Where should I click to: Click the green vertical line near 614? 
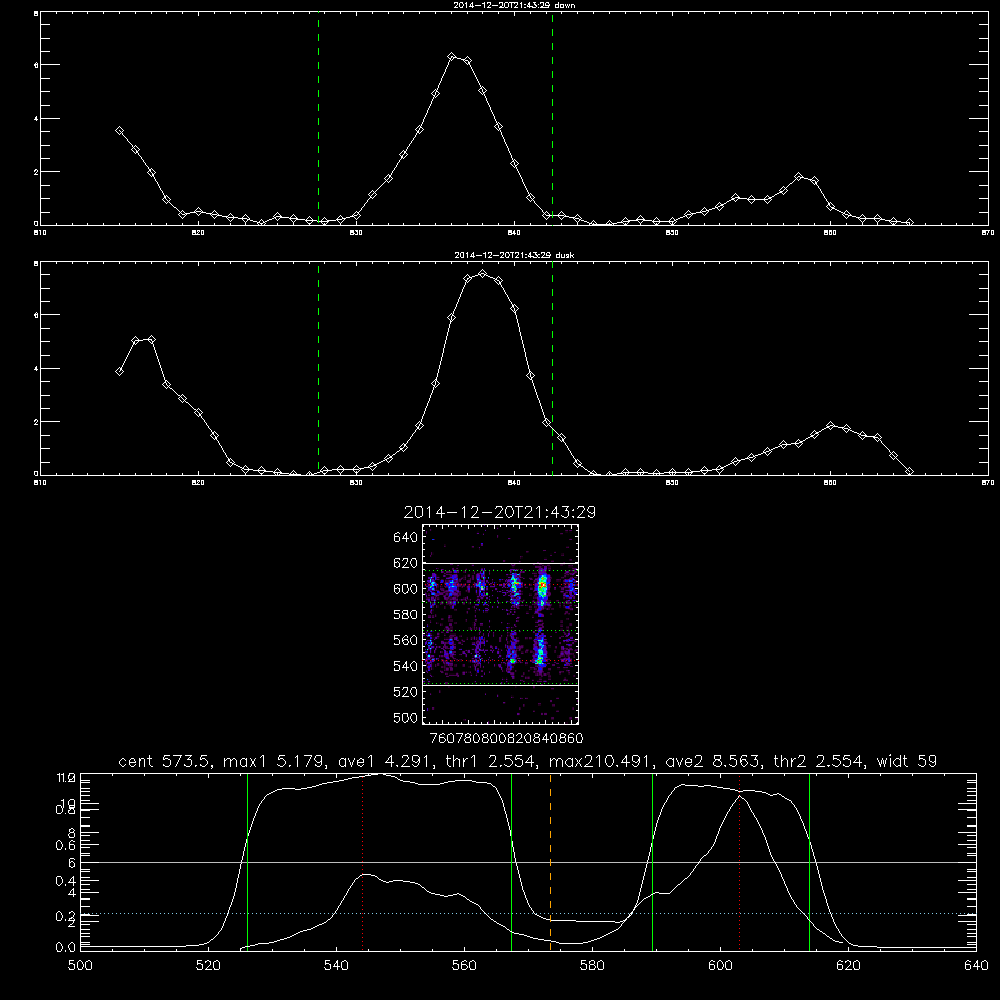pos(809,861)
